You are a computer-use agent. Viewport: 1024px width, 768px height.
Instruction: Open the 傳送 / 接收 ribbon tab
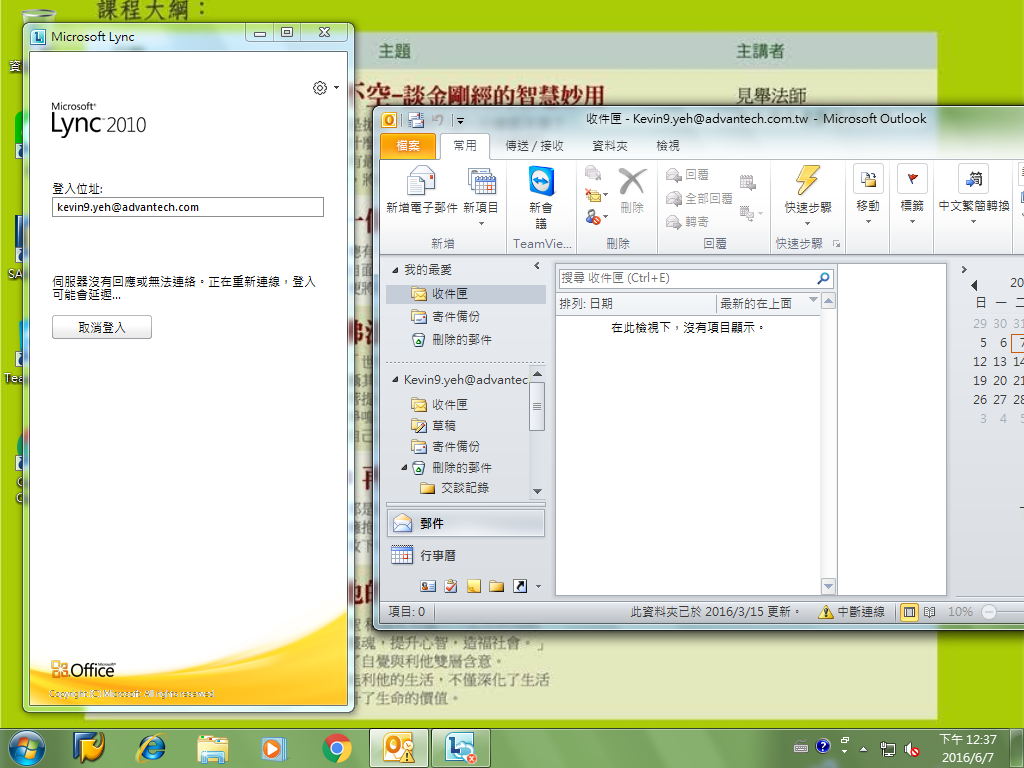tap(534, 146)
